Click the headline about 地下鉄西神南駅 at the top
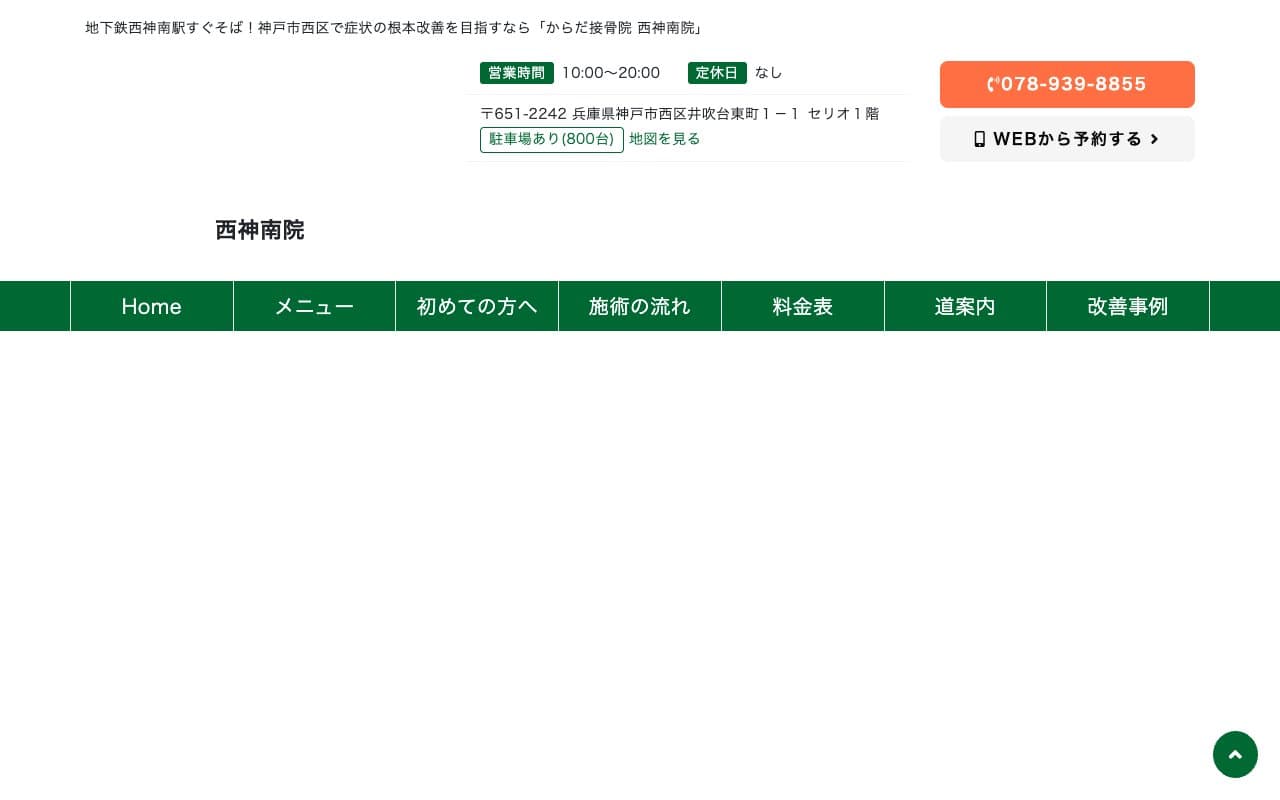Viewport: 1280px width, 800px height. [394, 27]
